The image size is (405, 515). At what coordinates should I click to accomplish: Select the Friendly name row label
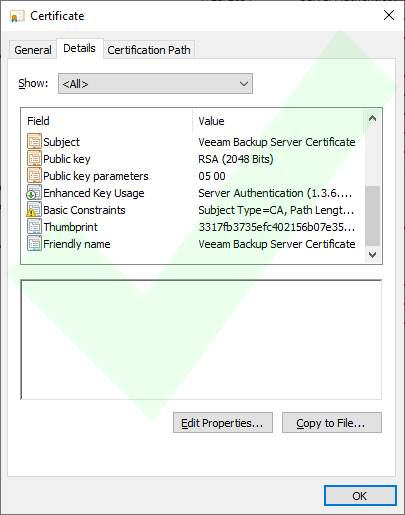point(77,244)
